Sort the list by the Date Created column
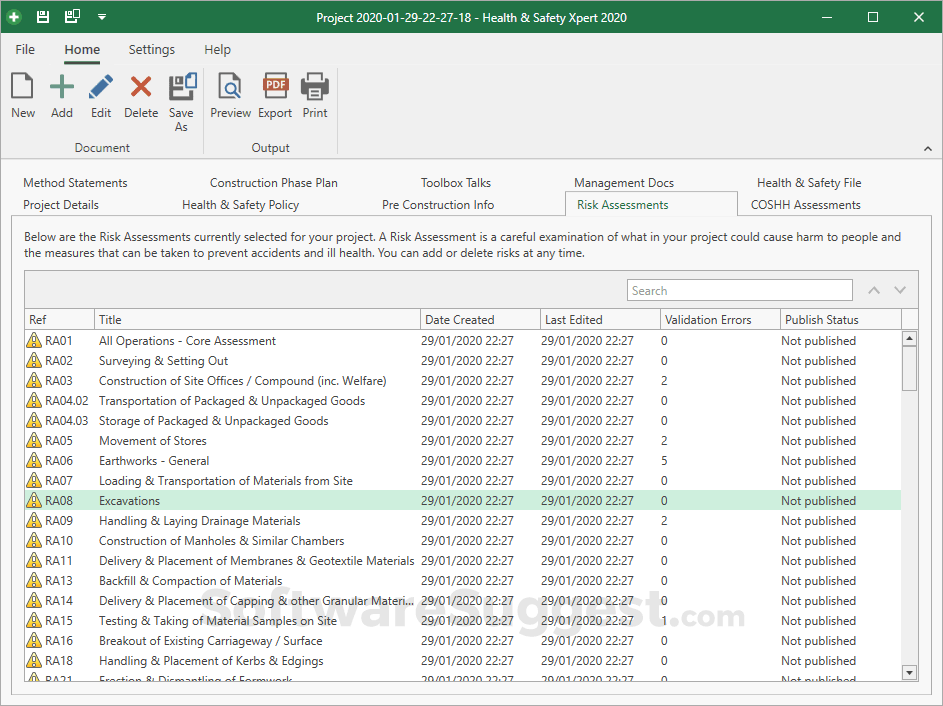 click(x=460, y=319)
